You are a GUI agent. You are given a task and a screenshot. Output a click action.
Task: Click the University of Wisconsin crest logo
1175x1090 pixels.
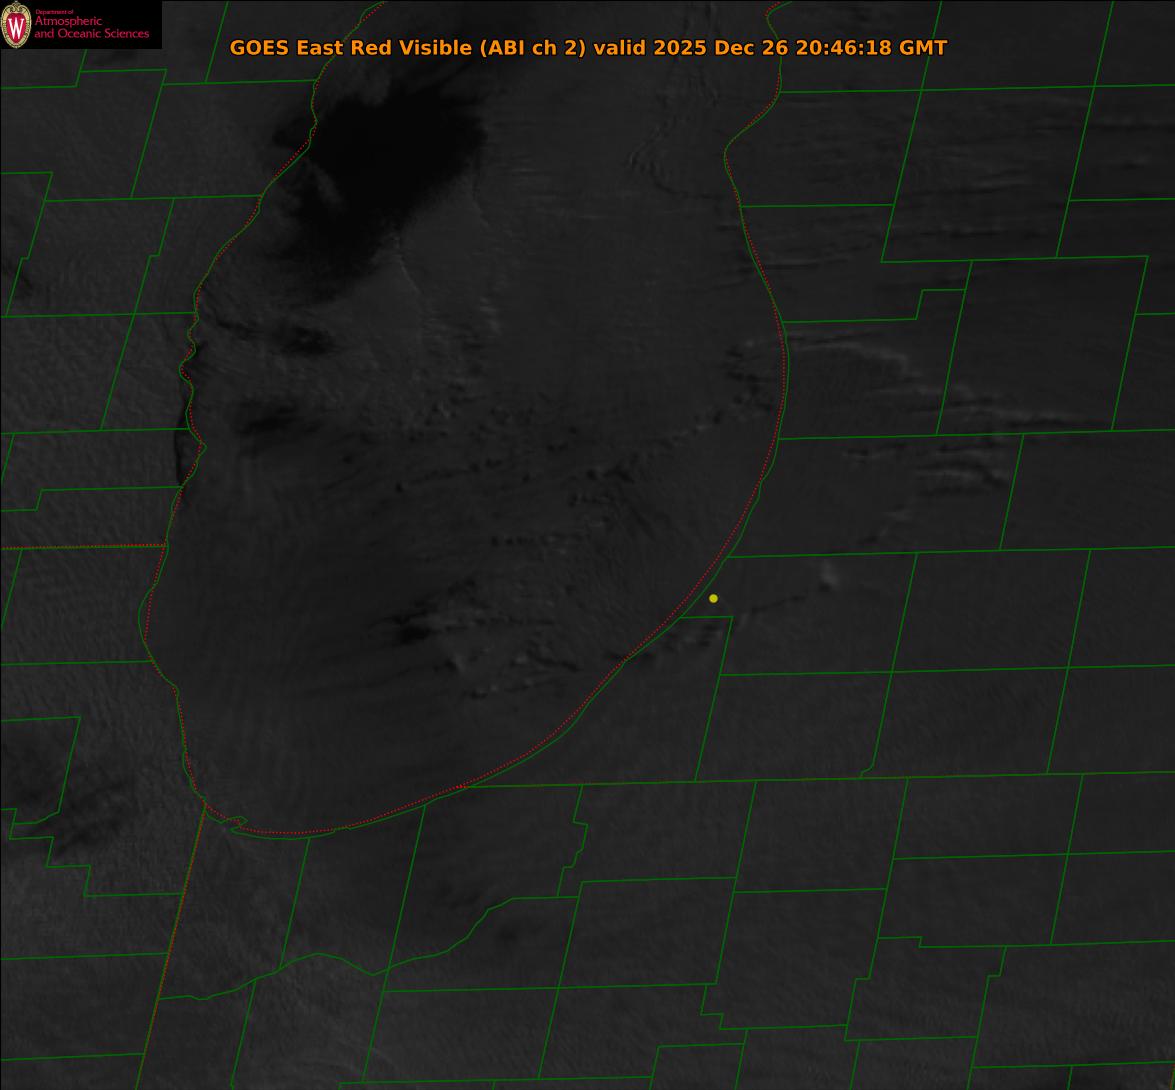pos(16,25)
